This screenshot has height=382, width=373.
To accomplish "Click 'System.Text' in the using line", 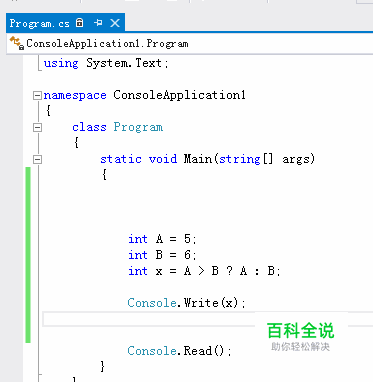I will click(124, 63).
